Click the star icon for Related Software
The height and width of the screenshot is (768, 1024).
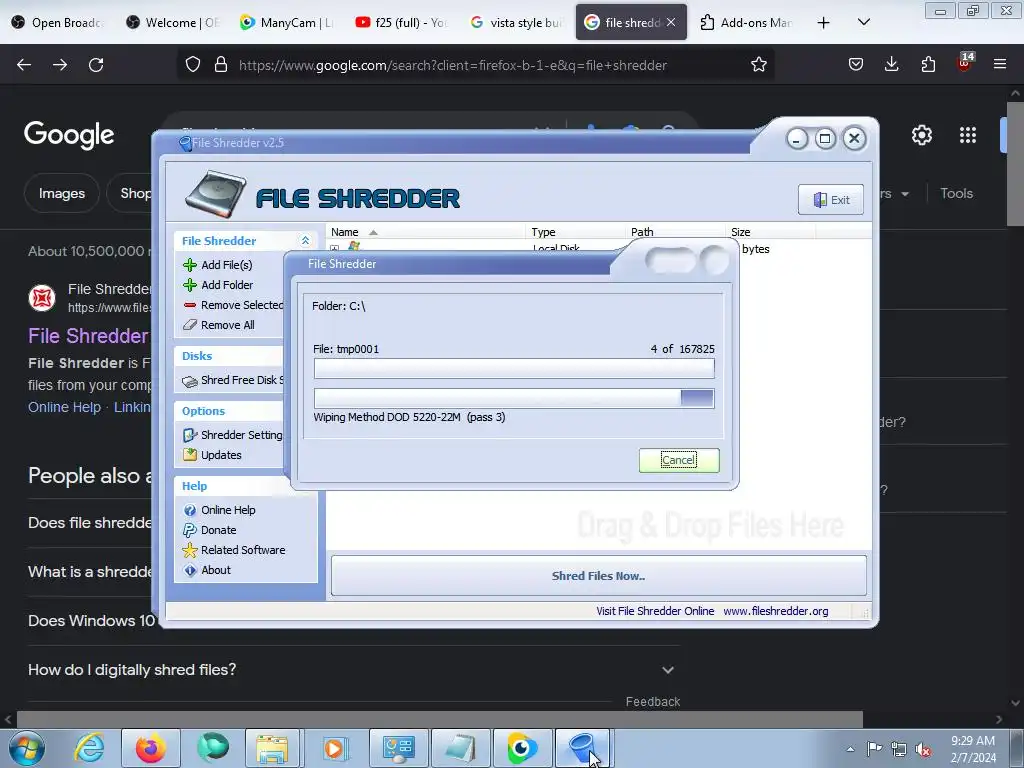pyautogui.click(x=189, y=550)
